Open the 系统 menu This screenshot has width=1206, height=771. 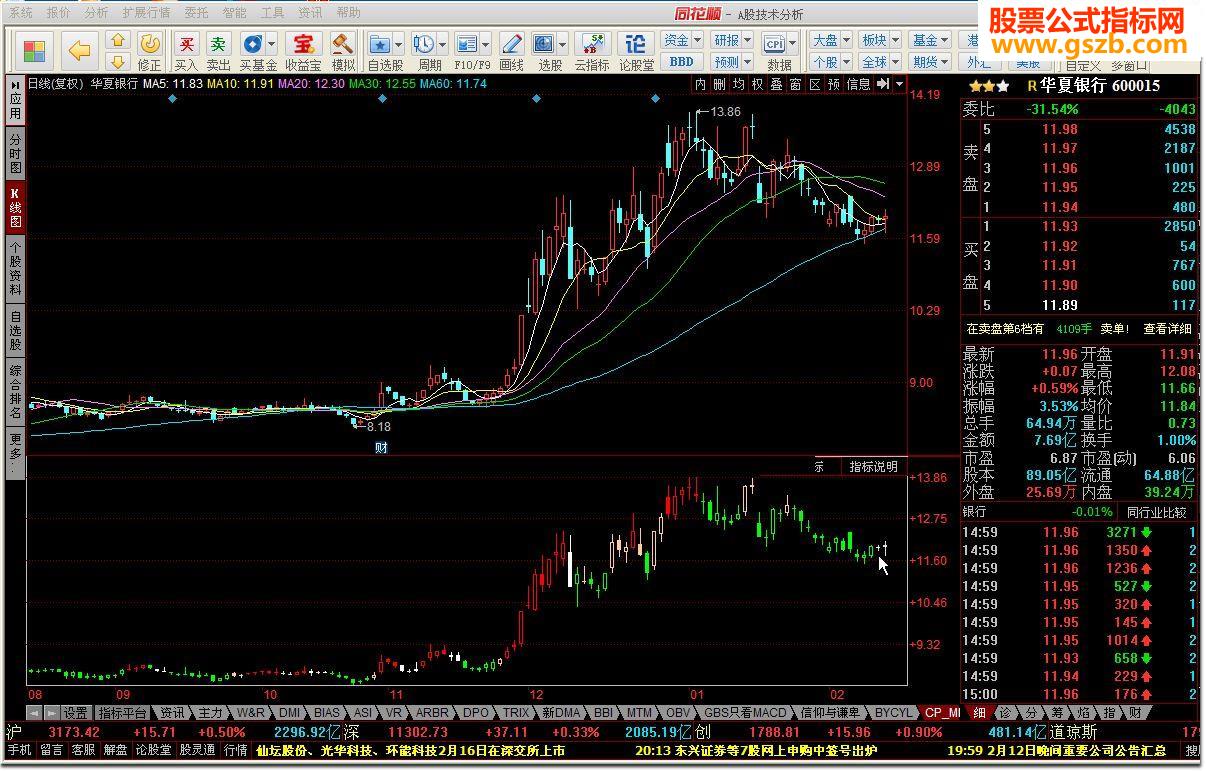point(21,13)
